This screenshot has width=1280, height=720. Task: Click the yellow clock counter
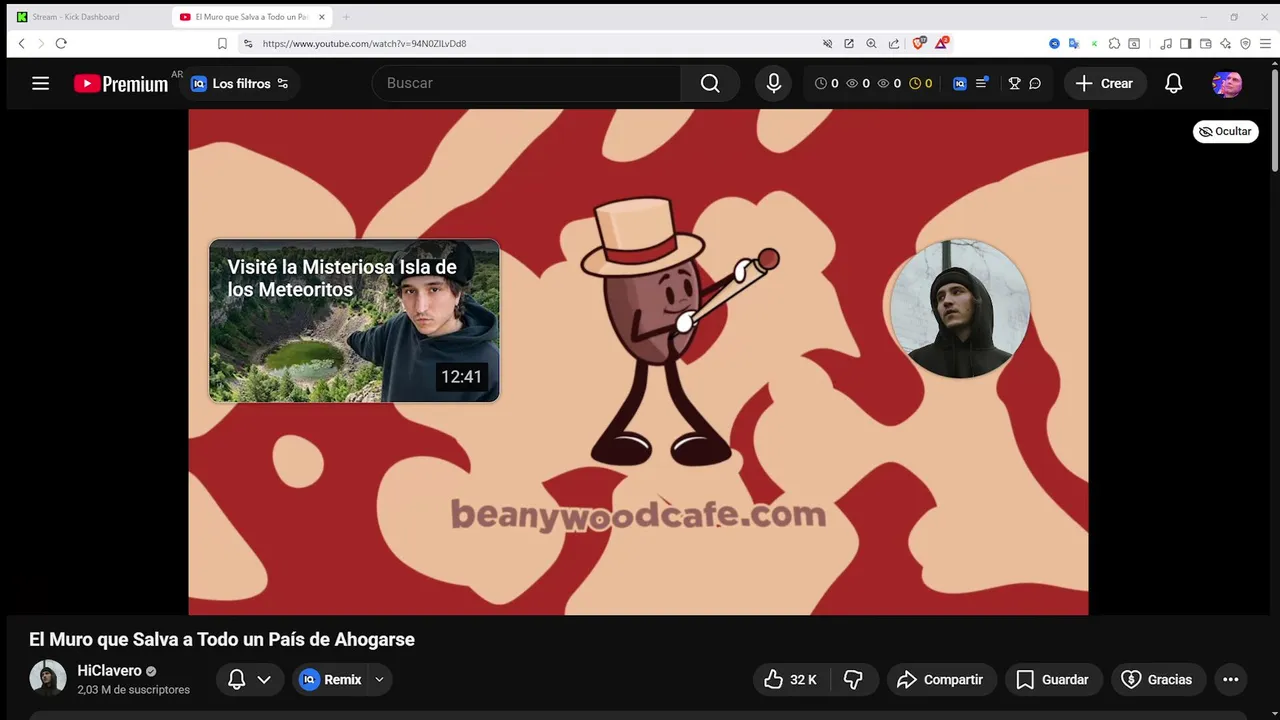(921, 84)
